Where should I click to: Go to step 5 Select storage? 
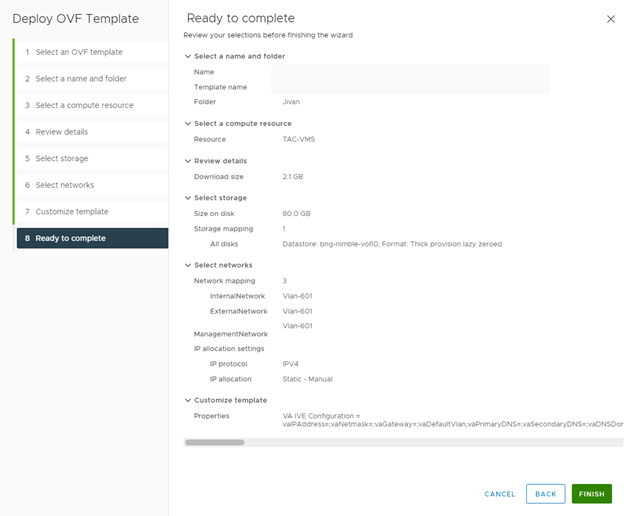pyautogui.click(x=92, y=159)
